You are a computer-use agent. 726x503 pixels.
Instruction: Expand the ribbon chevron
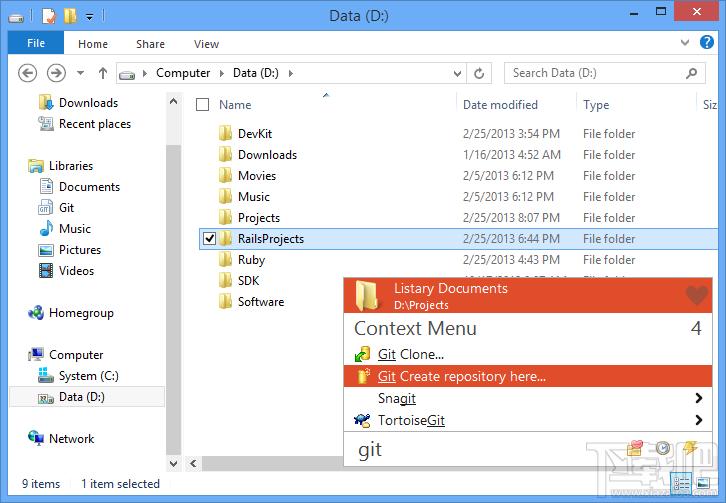(685, 43)
